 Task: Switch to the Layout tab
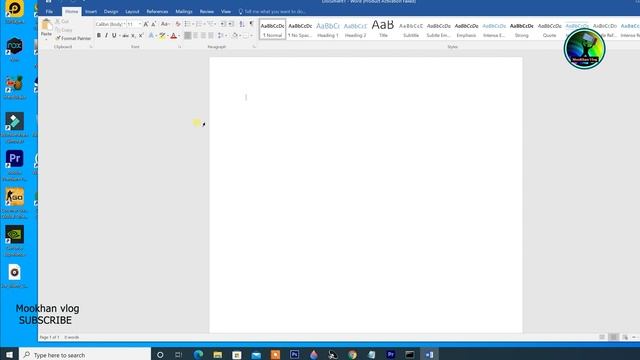pos(132,11)
